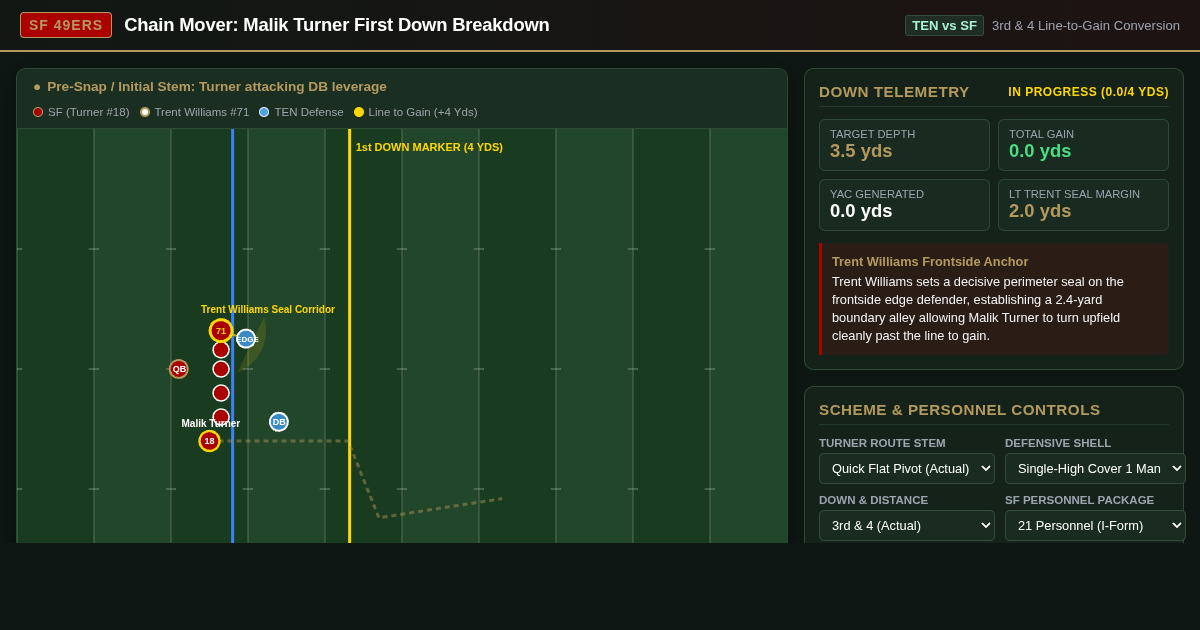Open the Down & Distance dropdown
This screenshot has width=1200, height=630.
click(907, 526)
